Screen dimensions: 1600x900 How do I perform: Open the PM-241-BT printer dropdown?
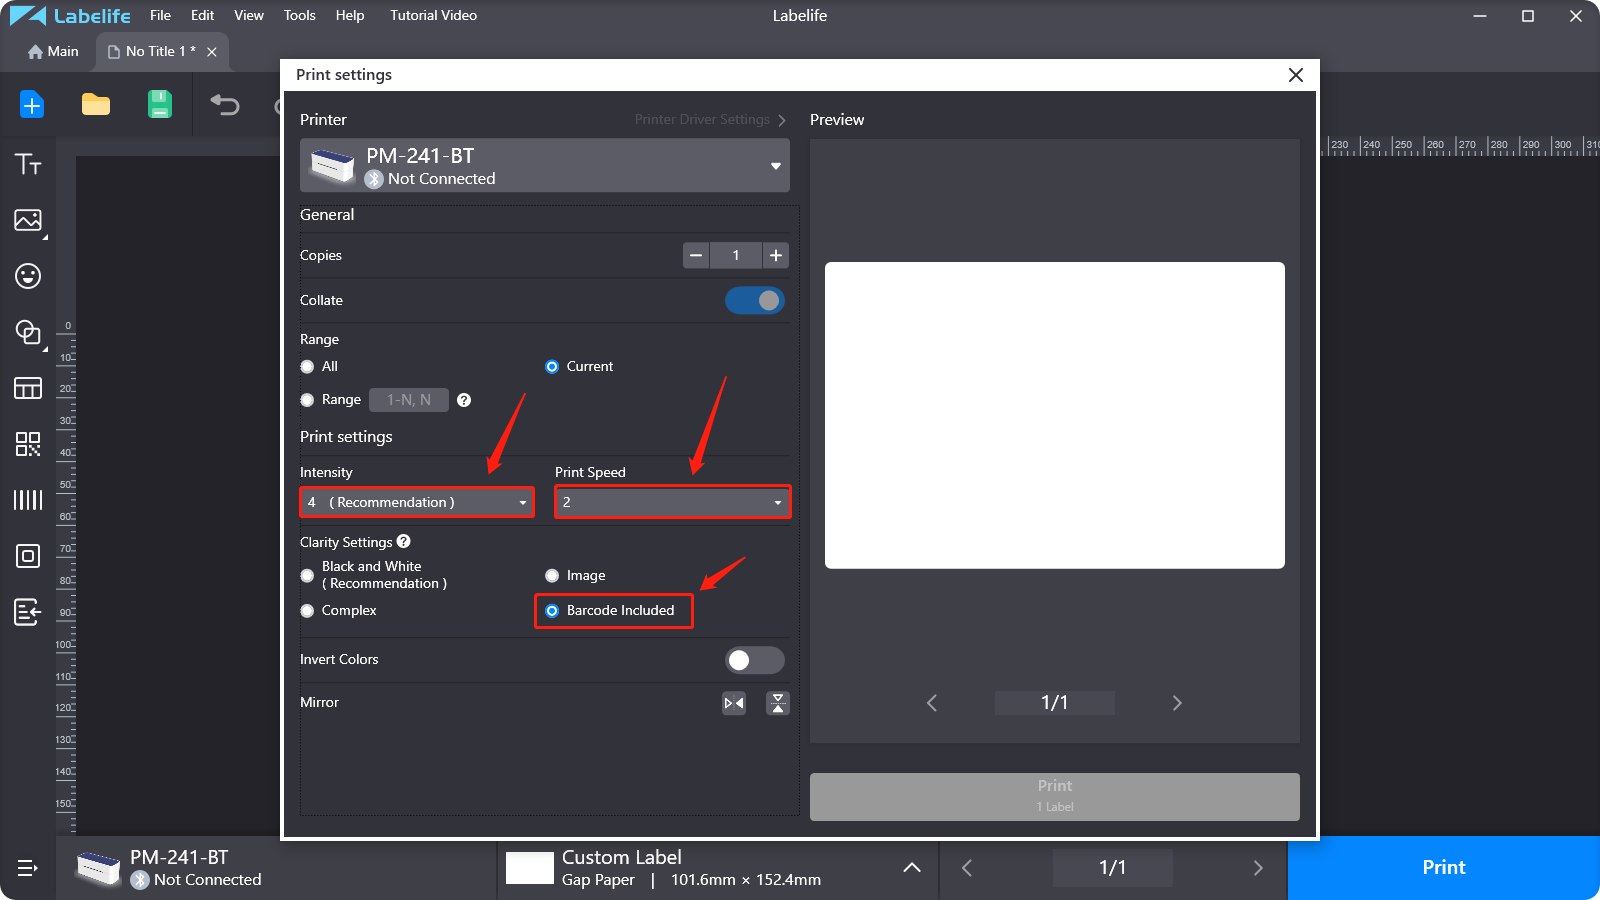(x=545, y=165)
